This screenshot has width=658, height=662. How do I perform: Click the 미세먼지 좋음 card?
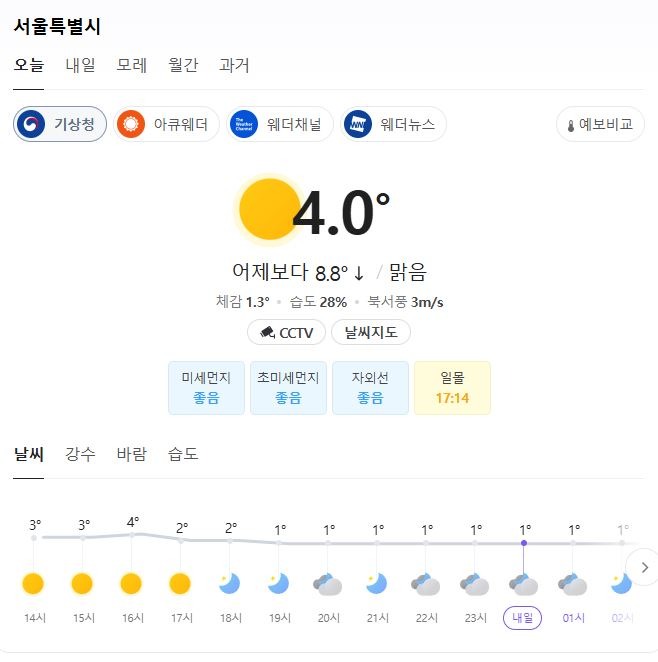tap(206, 388)
